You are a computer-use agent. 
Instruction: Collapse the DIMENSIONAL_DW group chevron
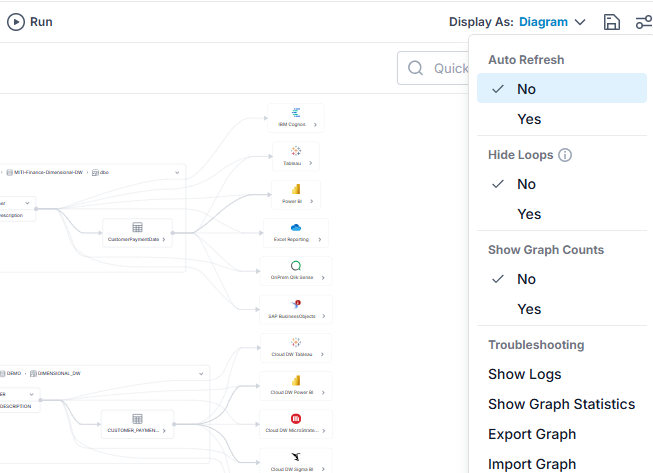click(201, 373)
